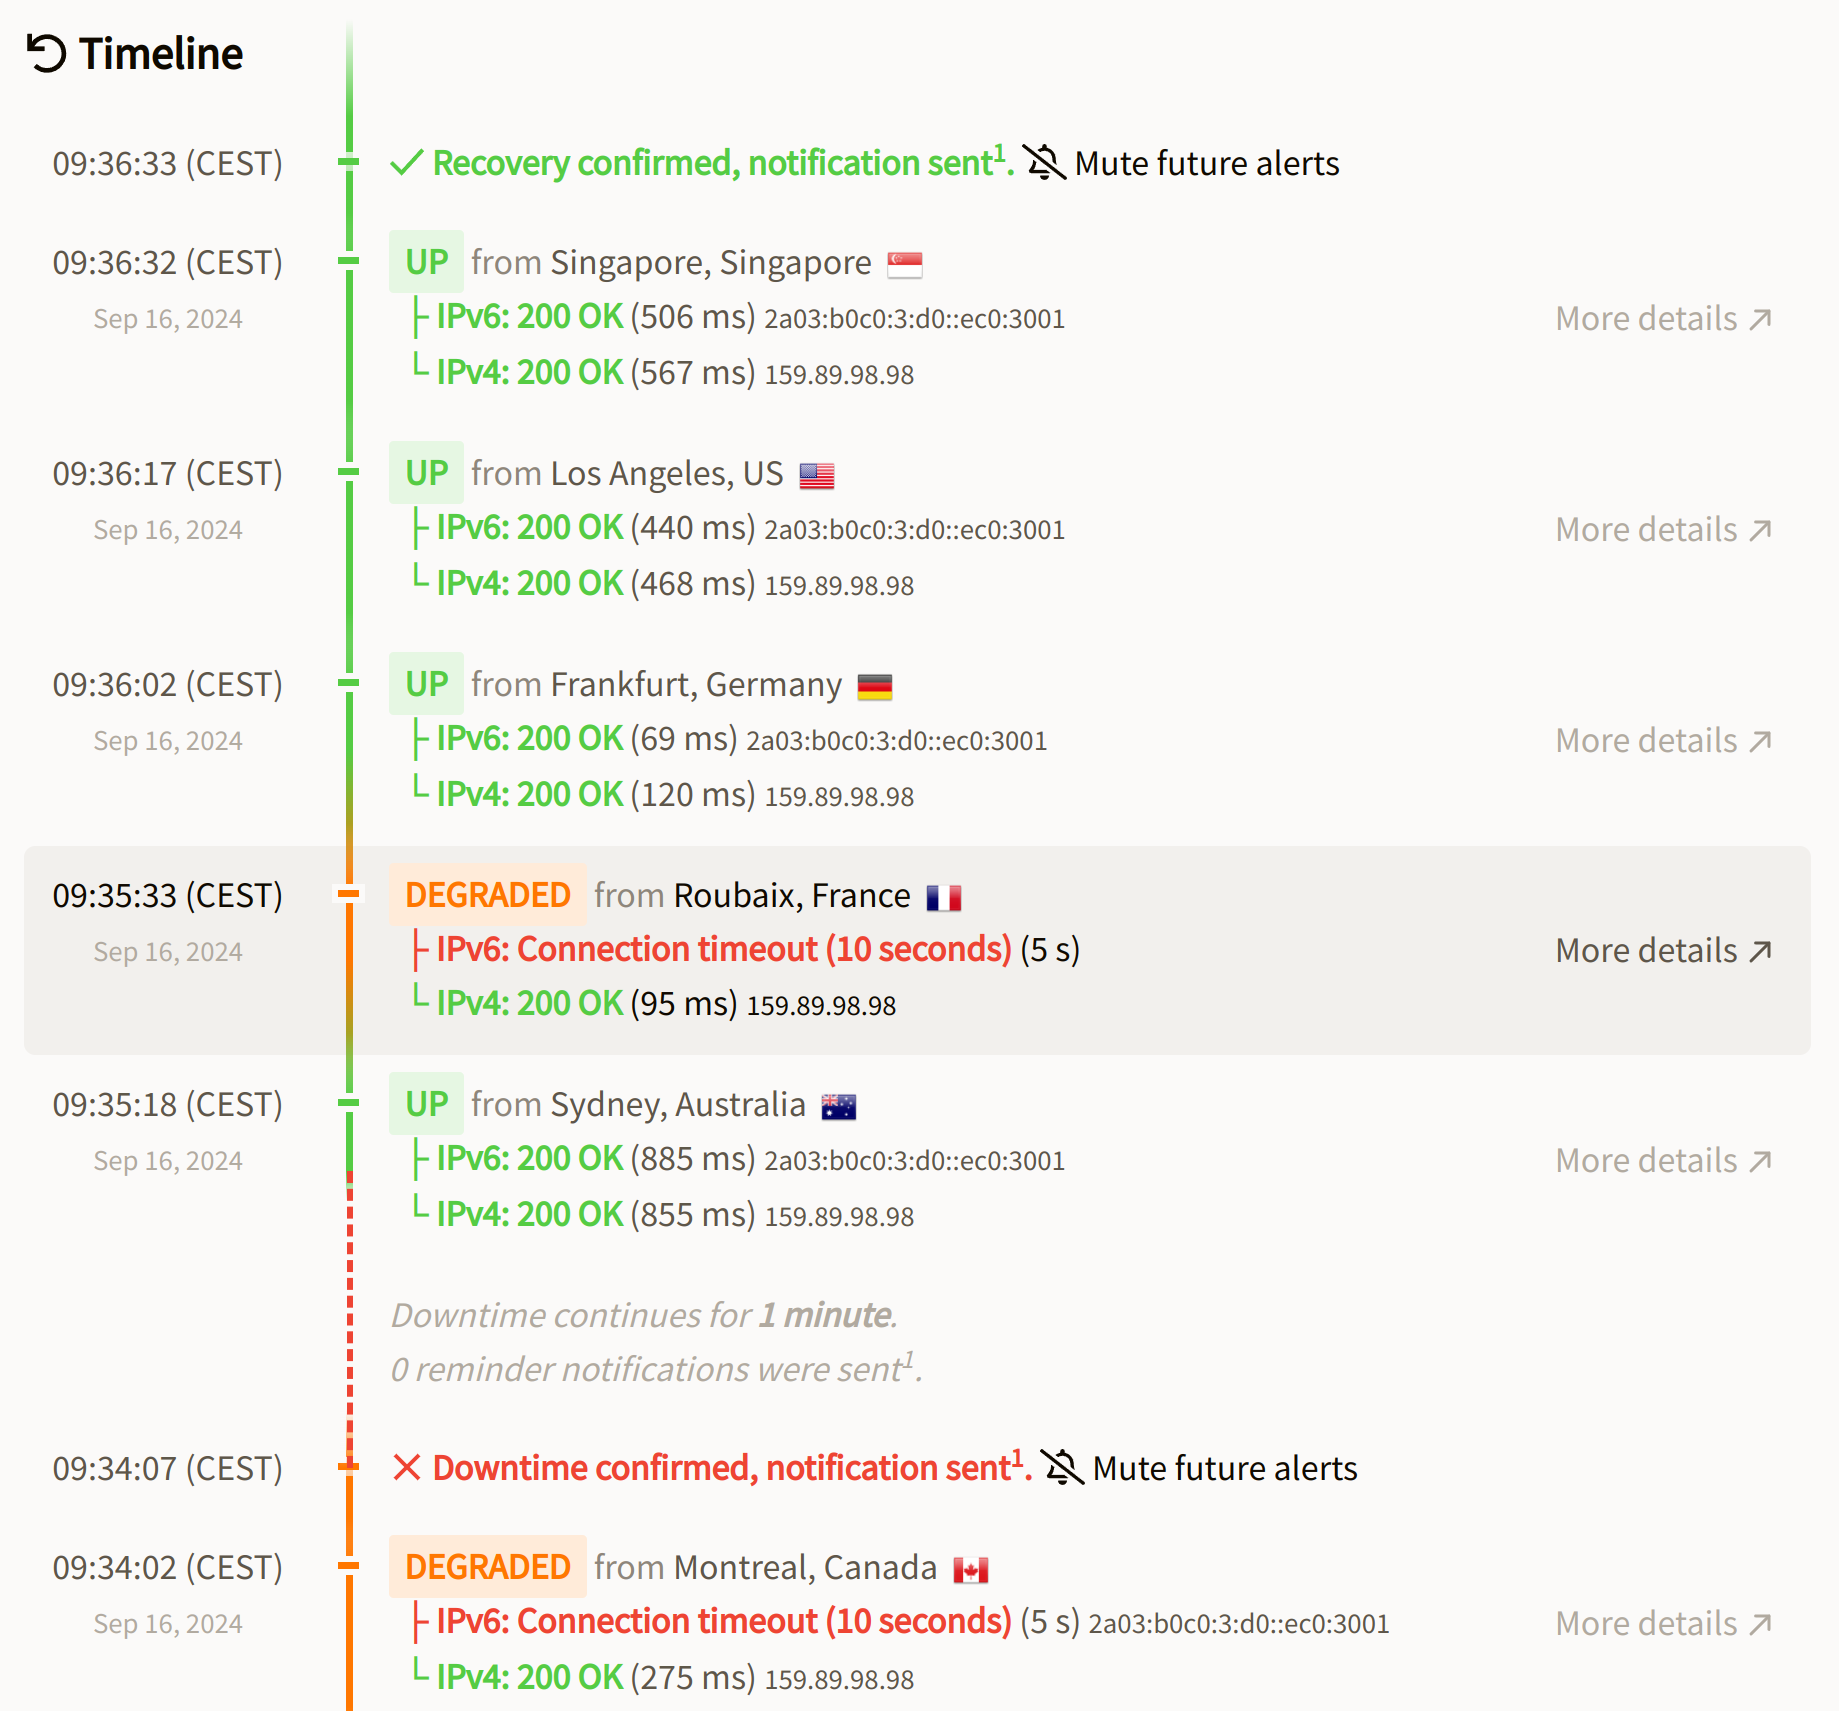Click the muted bell icon beside Downtime confirmed
The width and height of the screenshot is (1839, 1711).
pos(1062,1467)
